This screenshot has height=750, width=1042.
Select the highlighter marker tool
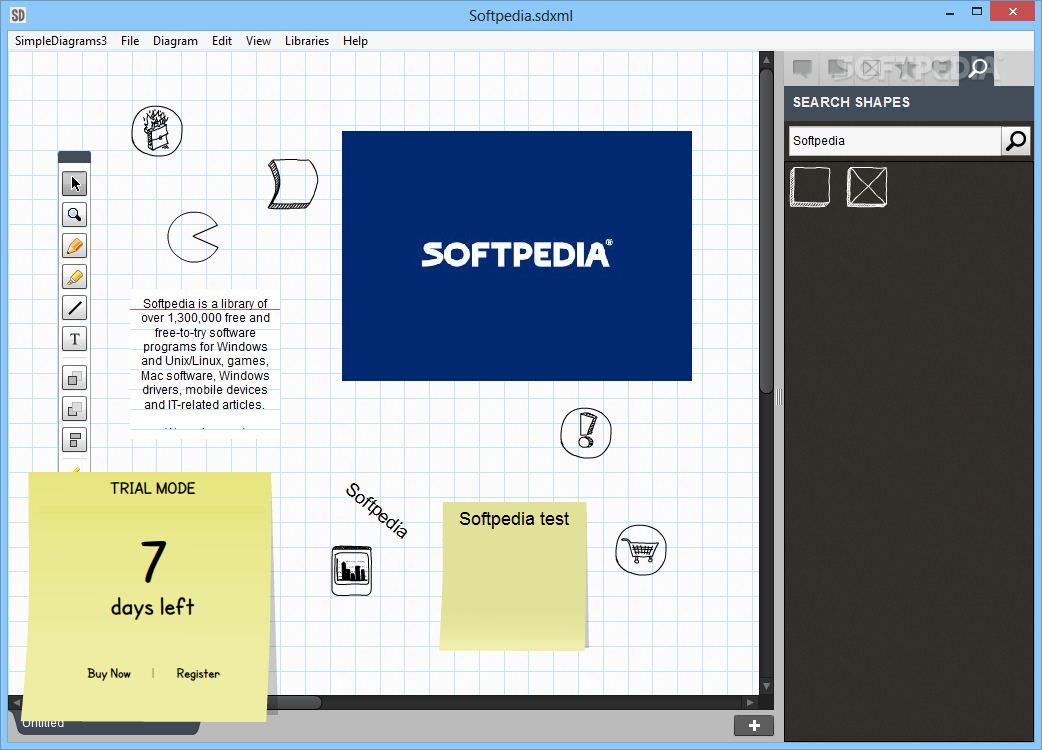pos(74,277)
